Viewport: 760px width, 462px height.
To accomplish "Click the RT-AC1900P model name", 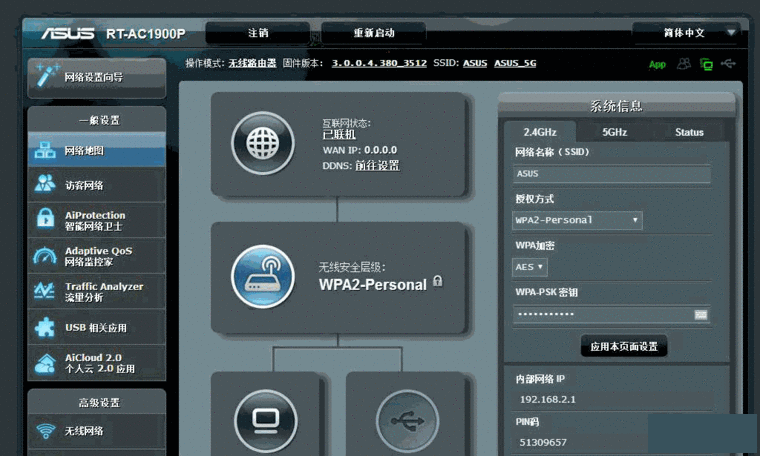I will click(145, 34).
